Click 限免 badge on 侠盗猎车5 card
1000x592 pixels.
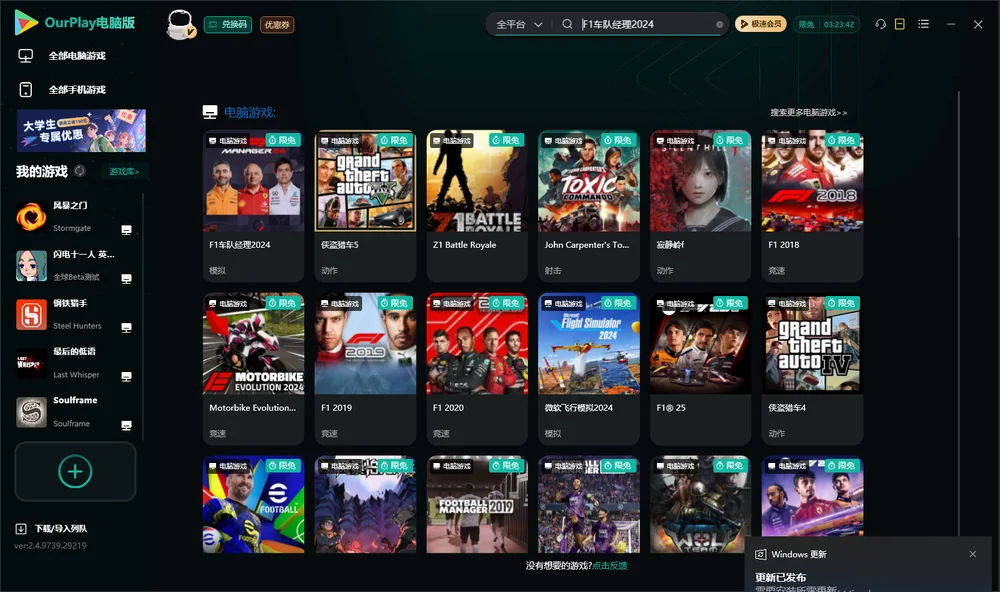(x=394, y=140)
